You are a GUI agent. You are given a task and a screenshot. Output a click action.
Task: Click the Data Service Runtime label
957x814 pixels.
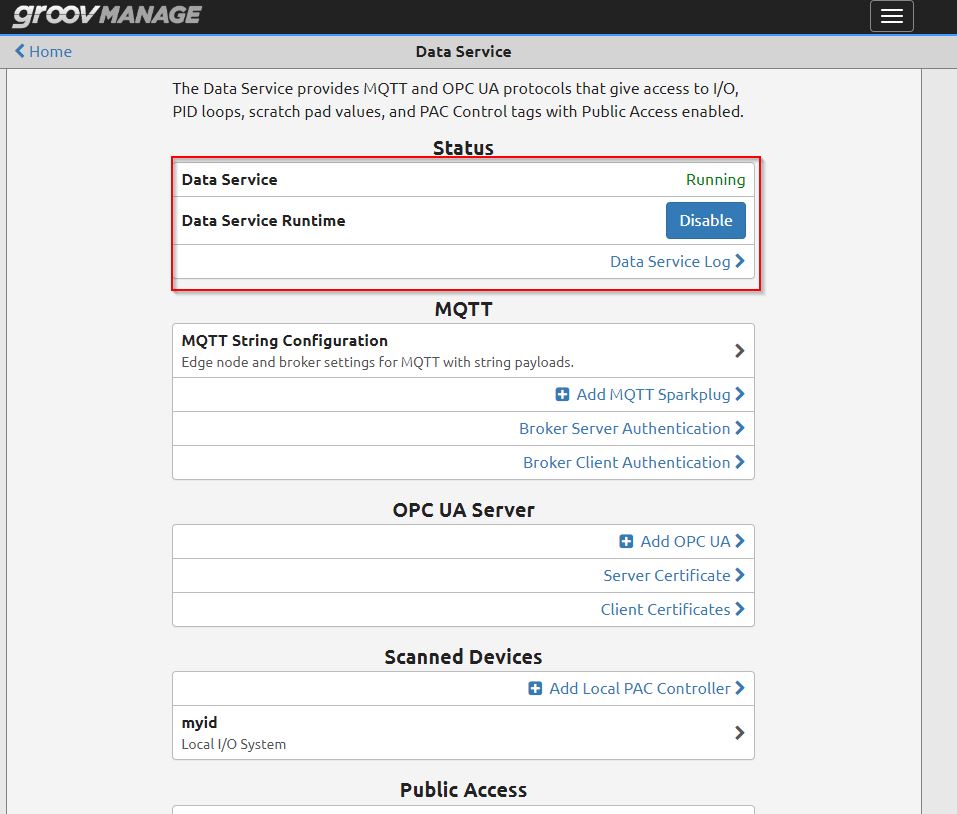pos(264,221)
